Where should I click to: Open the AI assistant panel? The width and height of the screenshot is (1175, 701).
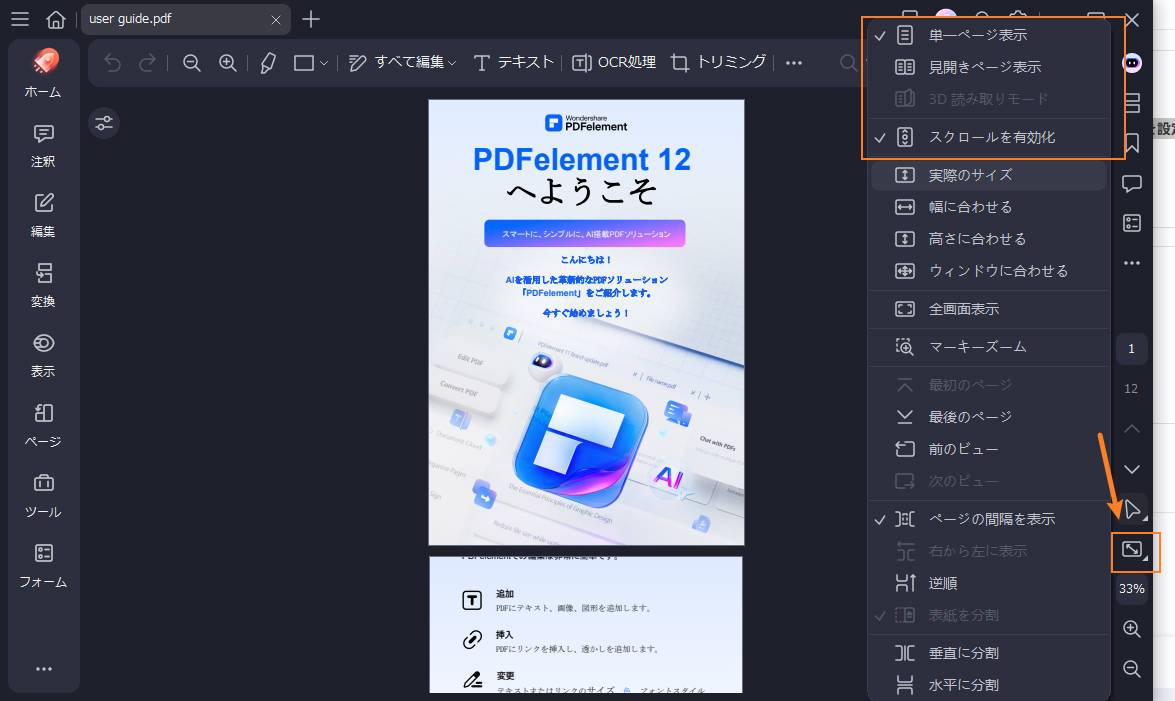coord(1131,63)
